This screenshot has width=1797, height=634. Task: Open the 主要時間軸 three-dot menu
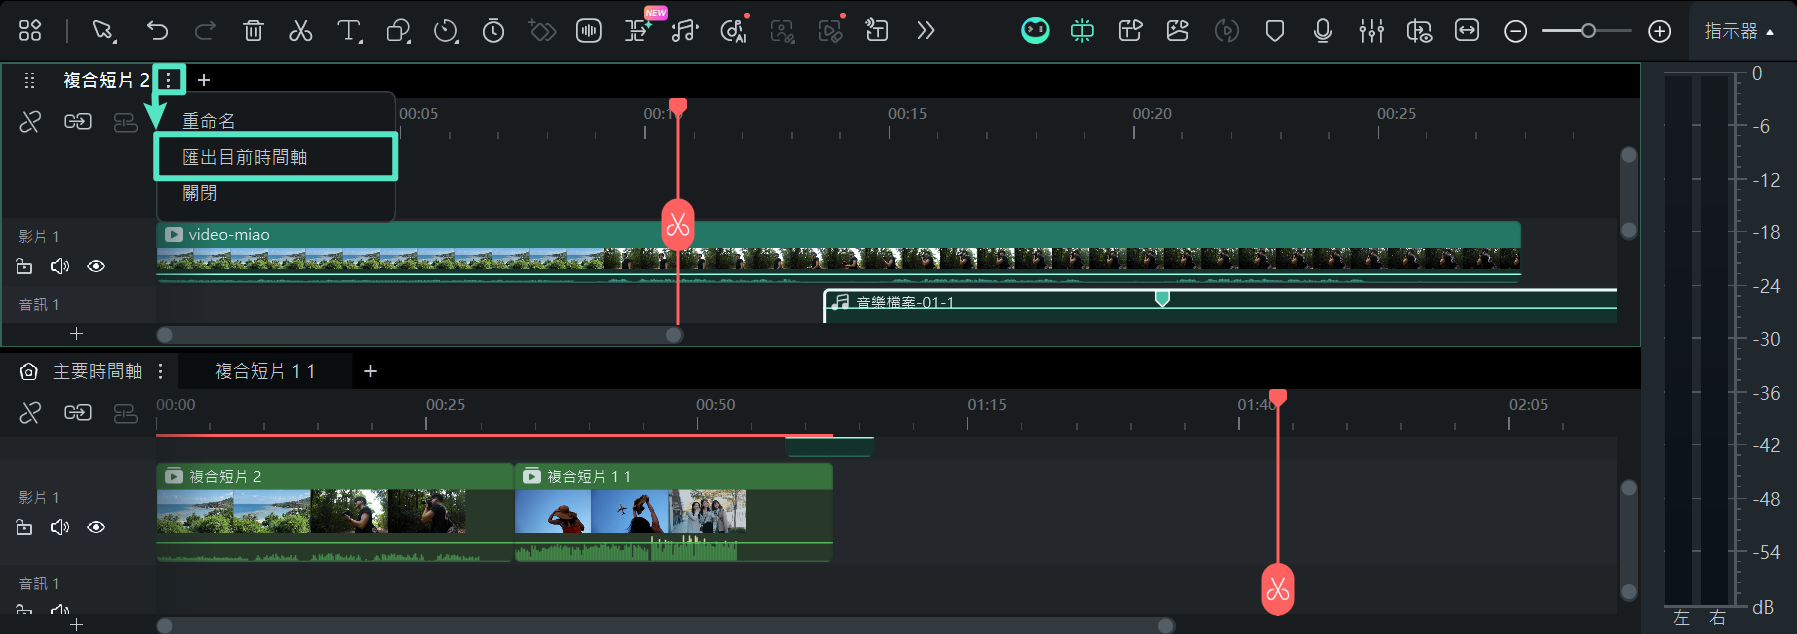(160, 371)
